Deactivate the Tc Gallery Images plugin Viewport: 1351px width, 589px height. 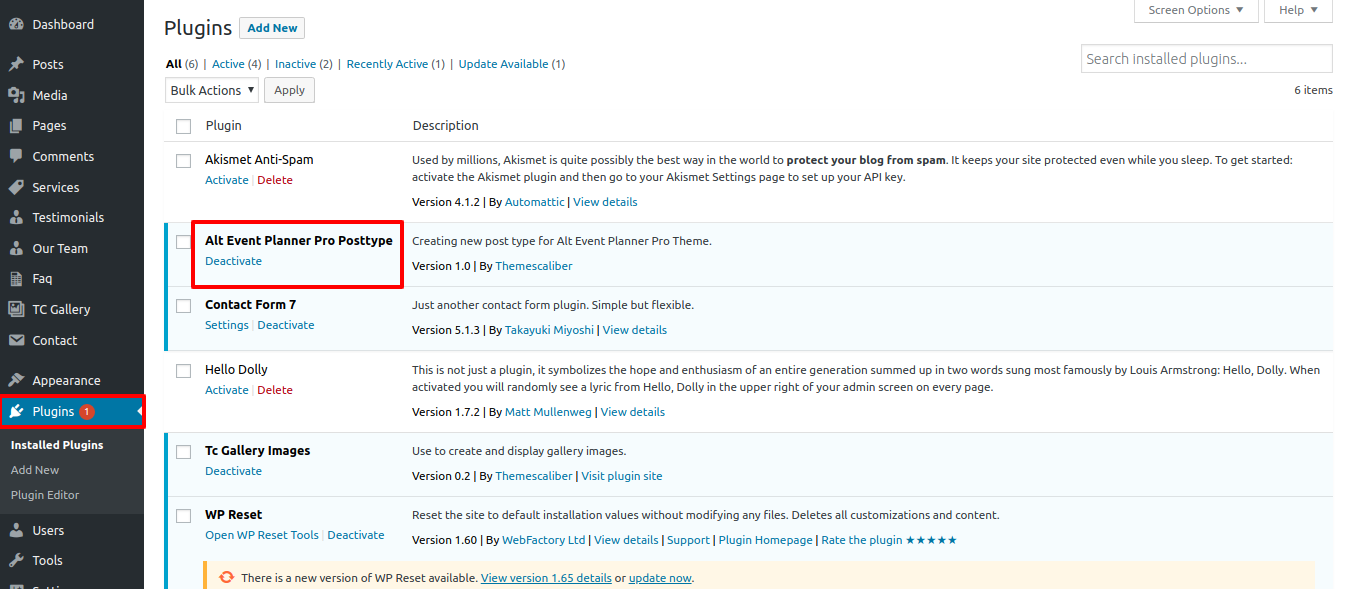point(233,471)
